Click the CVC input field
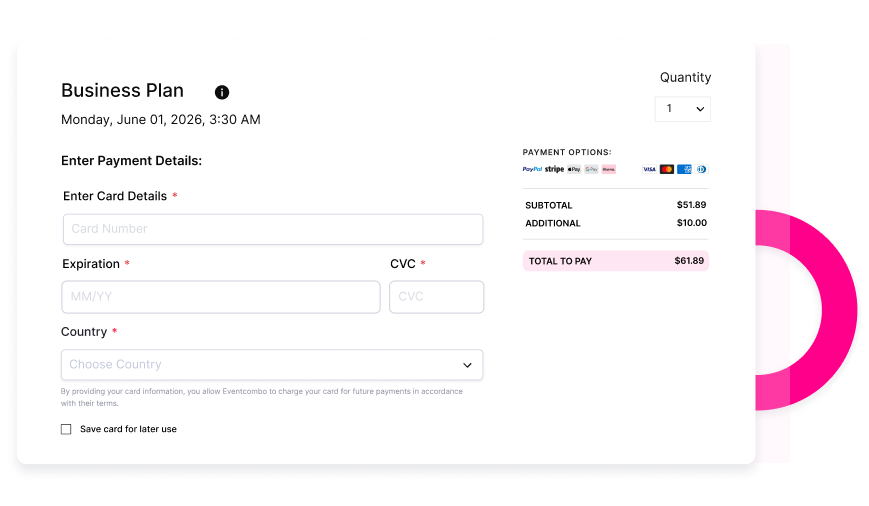The width and height of the screenshot is (869, 506). 436,297
